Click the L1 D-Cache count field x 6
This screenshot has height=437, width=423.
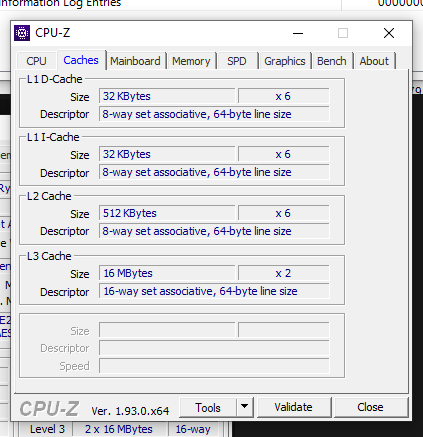[284, 96]
